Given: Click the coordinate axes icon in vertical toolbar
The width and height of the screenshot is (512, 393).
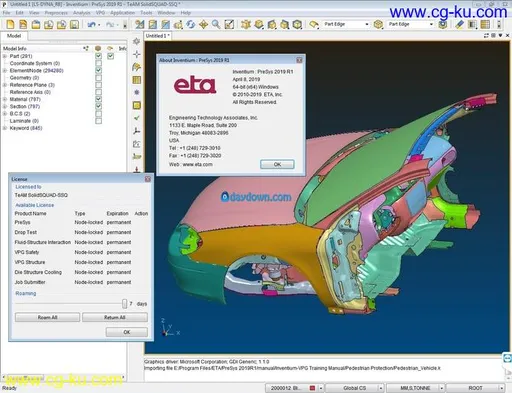Looking at the screenshot, I should (137, 131).
